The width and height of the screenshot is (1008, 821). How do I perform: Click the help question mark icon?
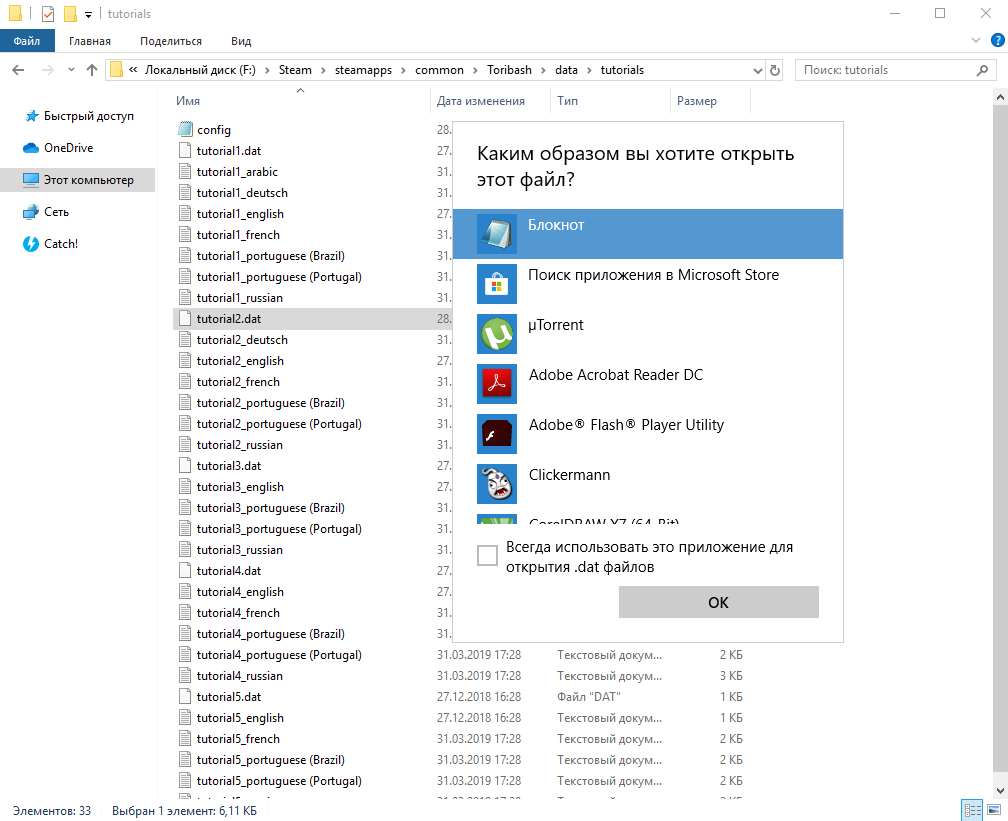[998, 41]
